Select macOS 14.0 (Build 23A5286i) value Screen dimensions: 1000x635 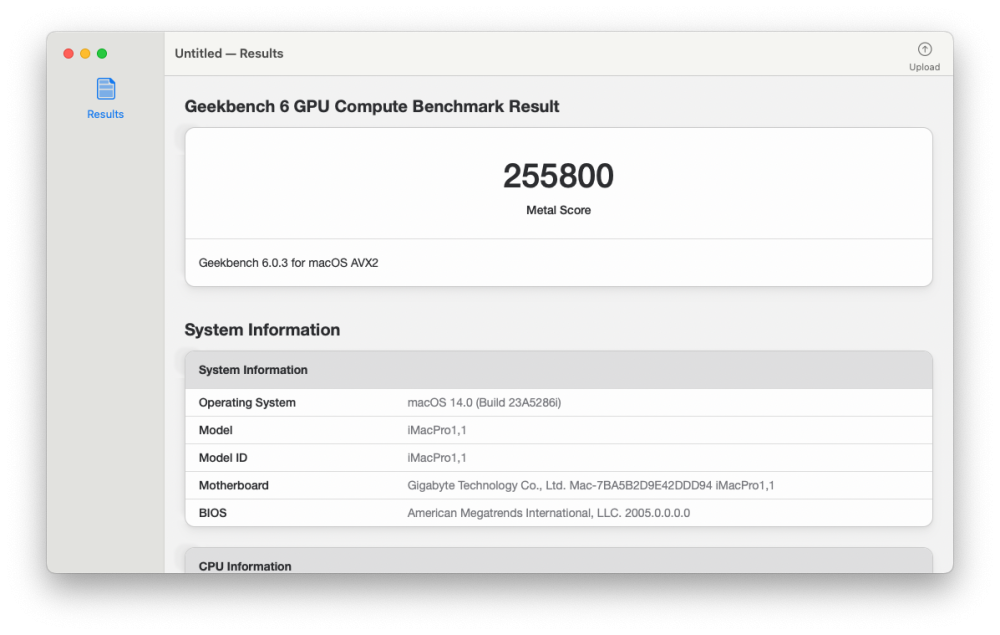484,403
